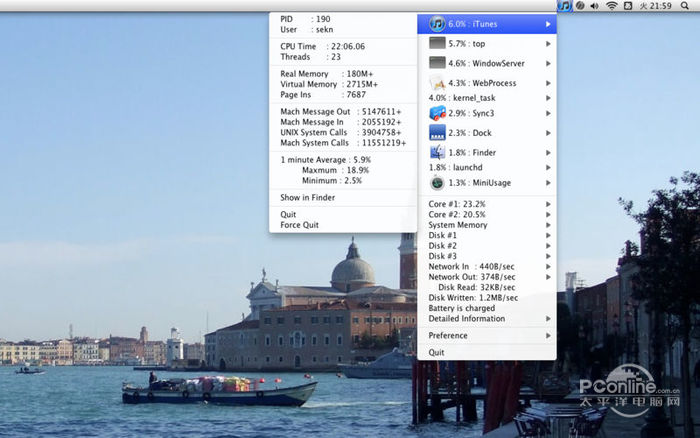Force Quit the iTunes process
Screen dimensions: 700x438
tap(299, 225)
